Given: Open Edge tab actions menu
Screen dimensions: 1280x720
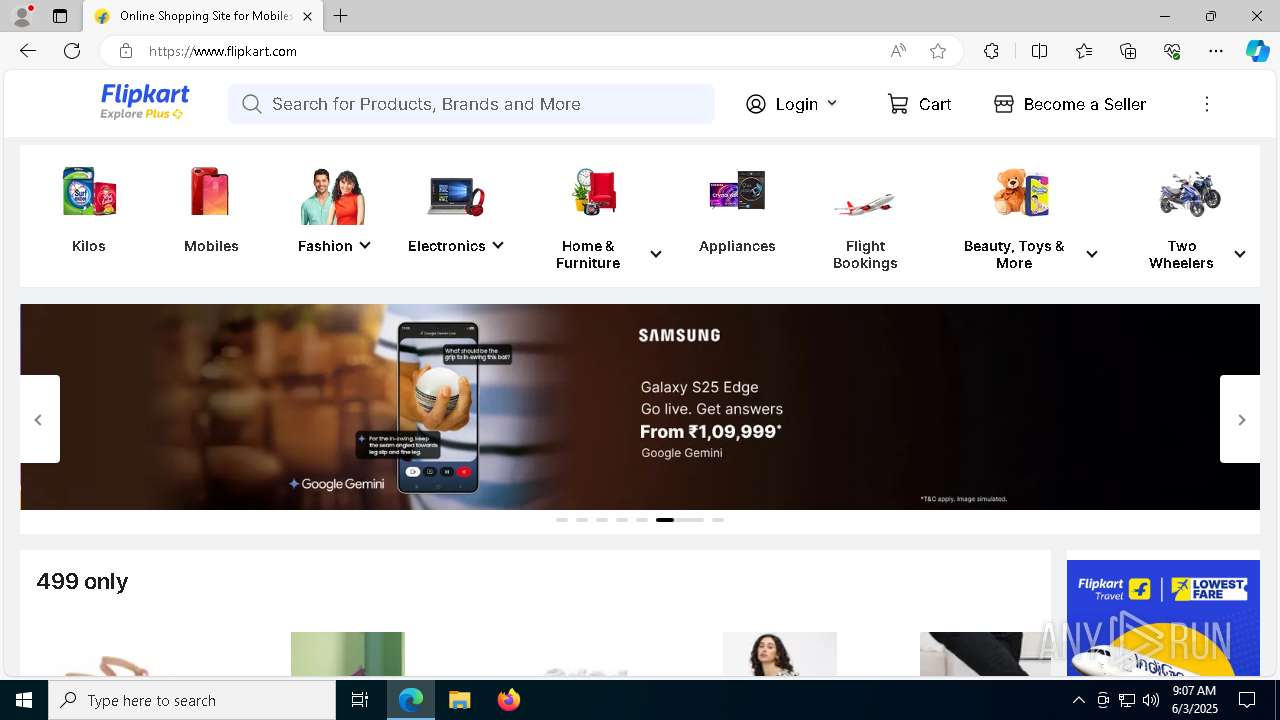Looking at the screenshot, I should tap(60, 16).
